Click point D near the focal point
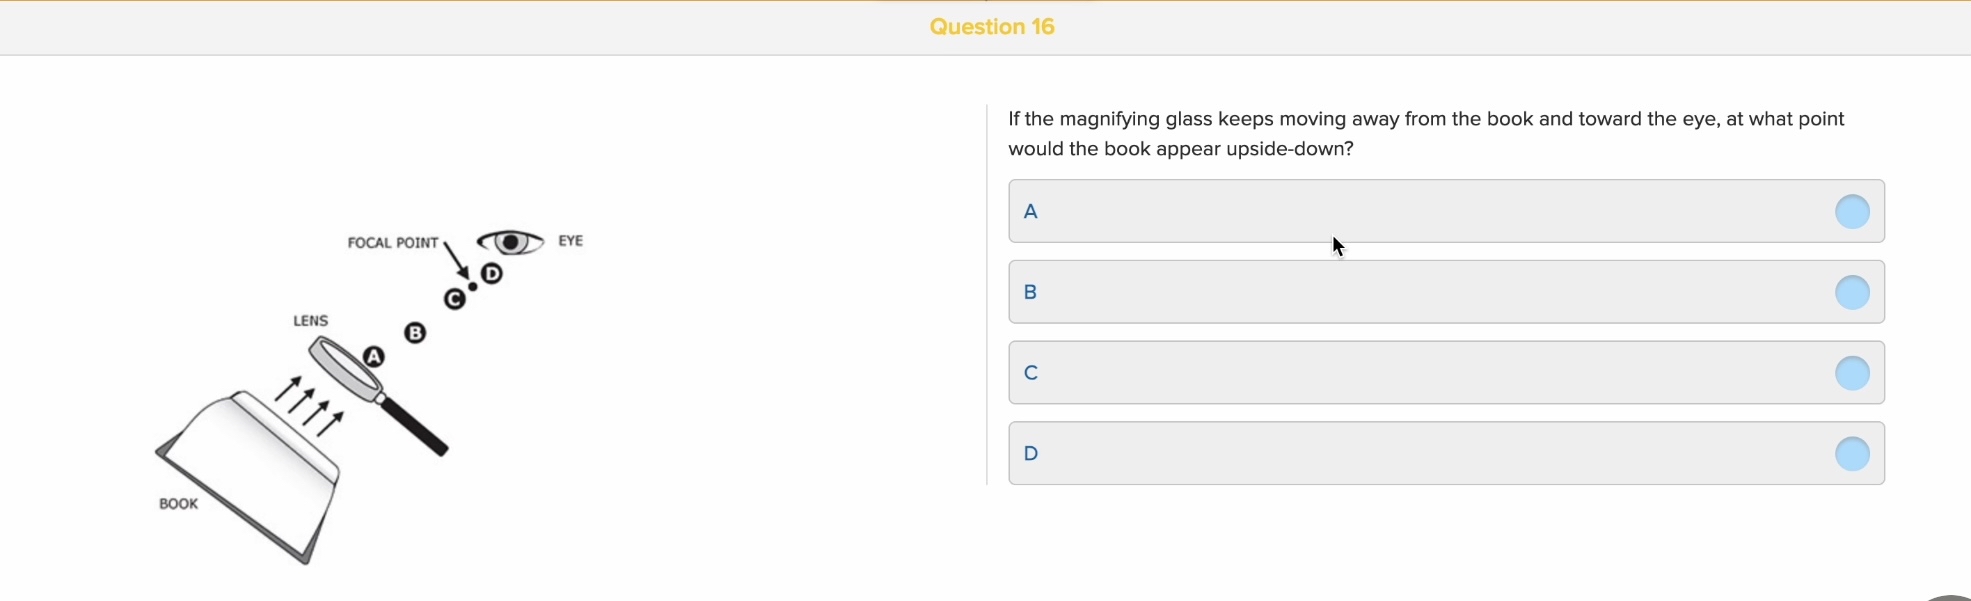 click(x=491, y=275)
